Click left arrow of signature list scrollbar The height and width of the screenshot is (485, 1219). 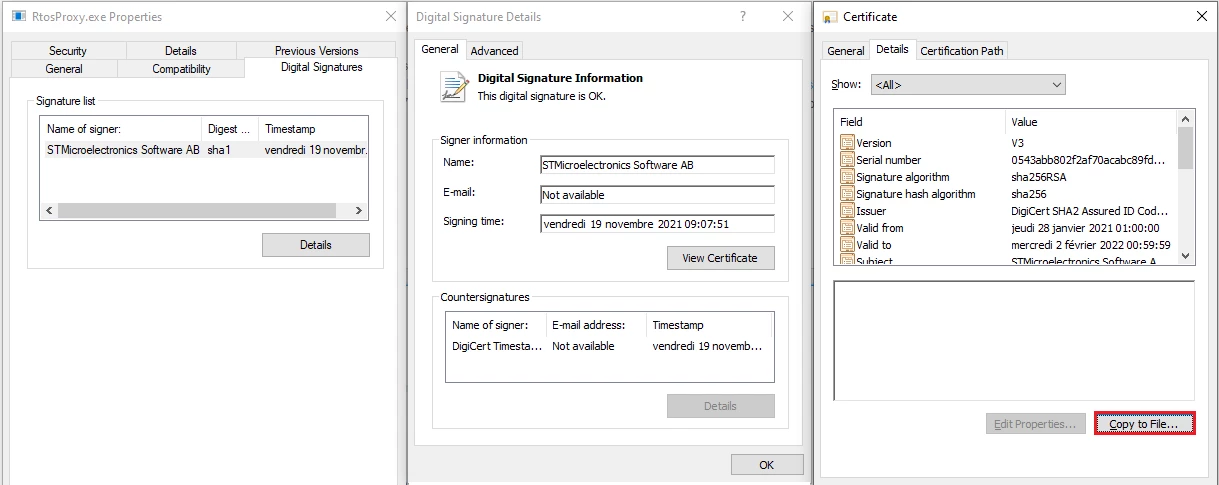48,211
